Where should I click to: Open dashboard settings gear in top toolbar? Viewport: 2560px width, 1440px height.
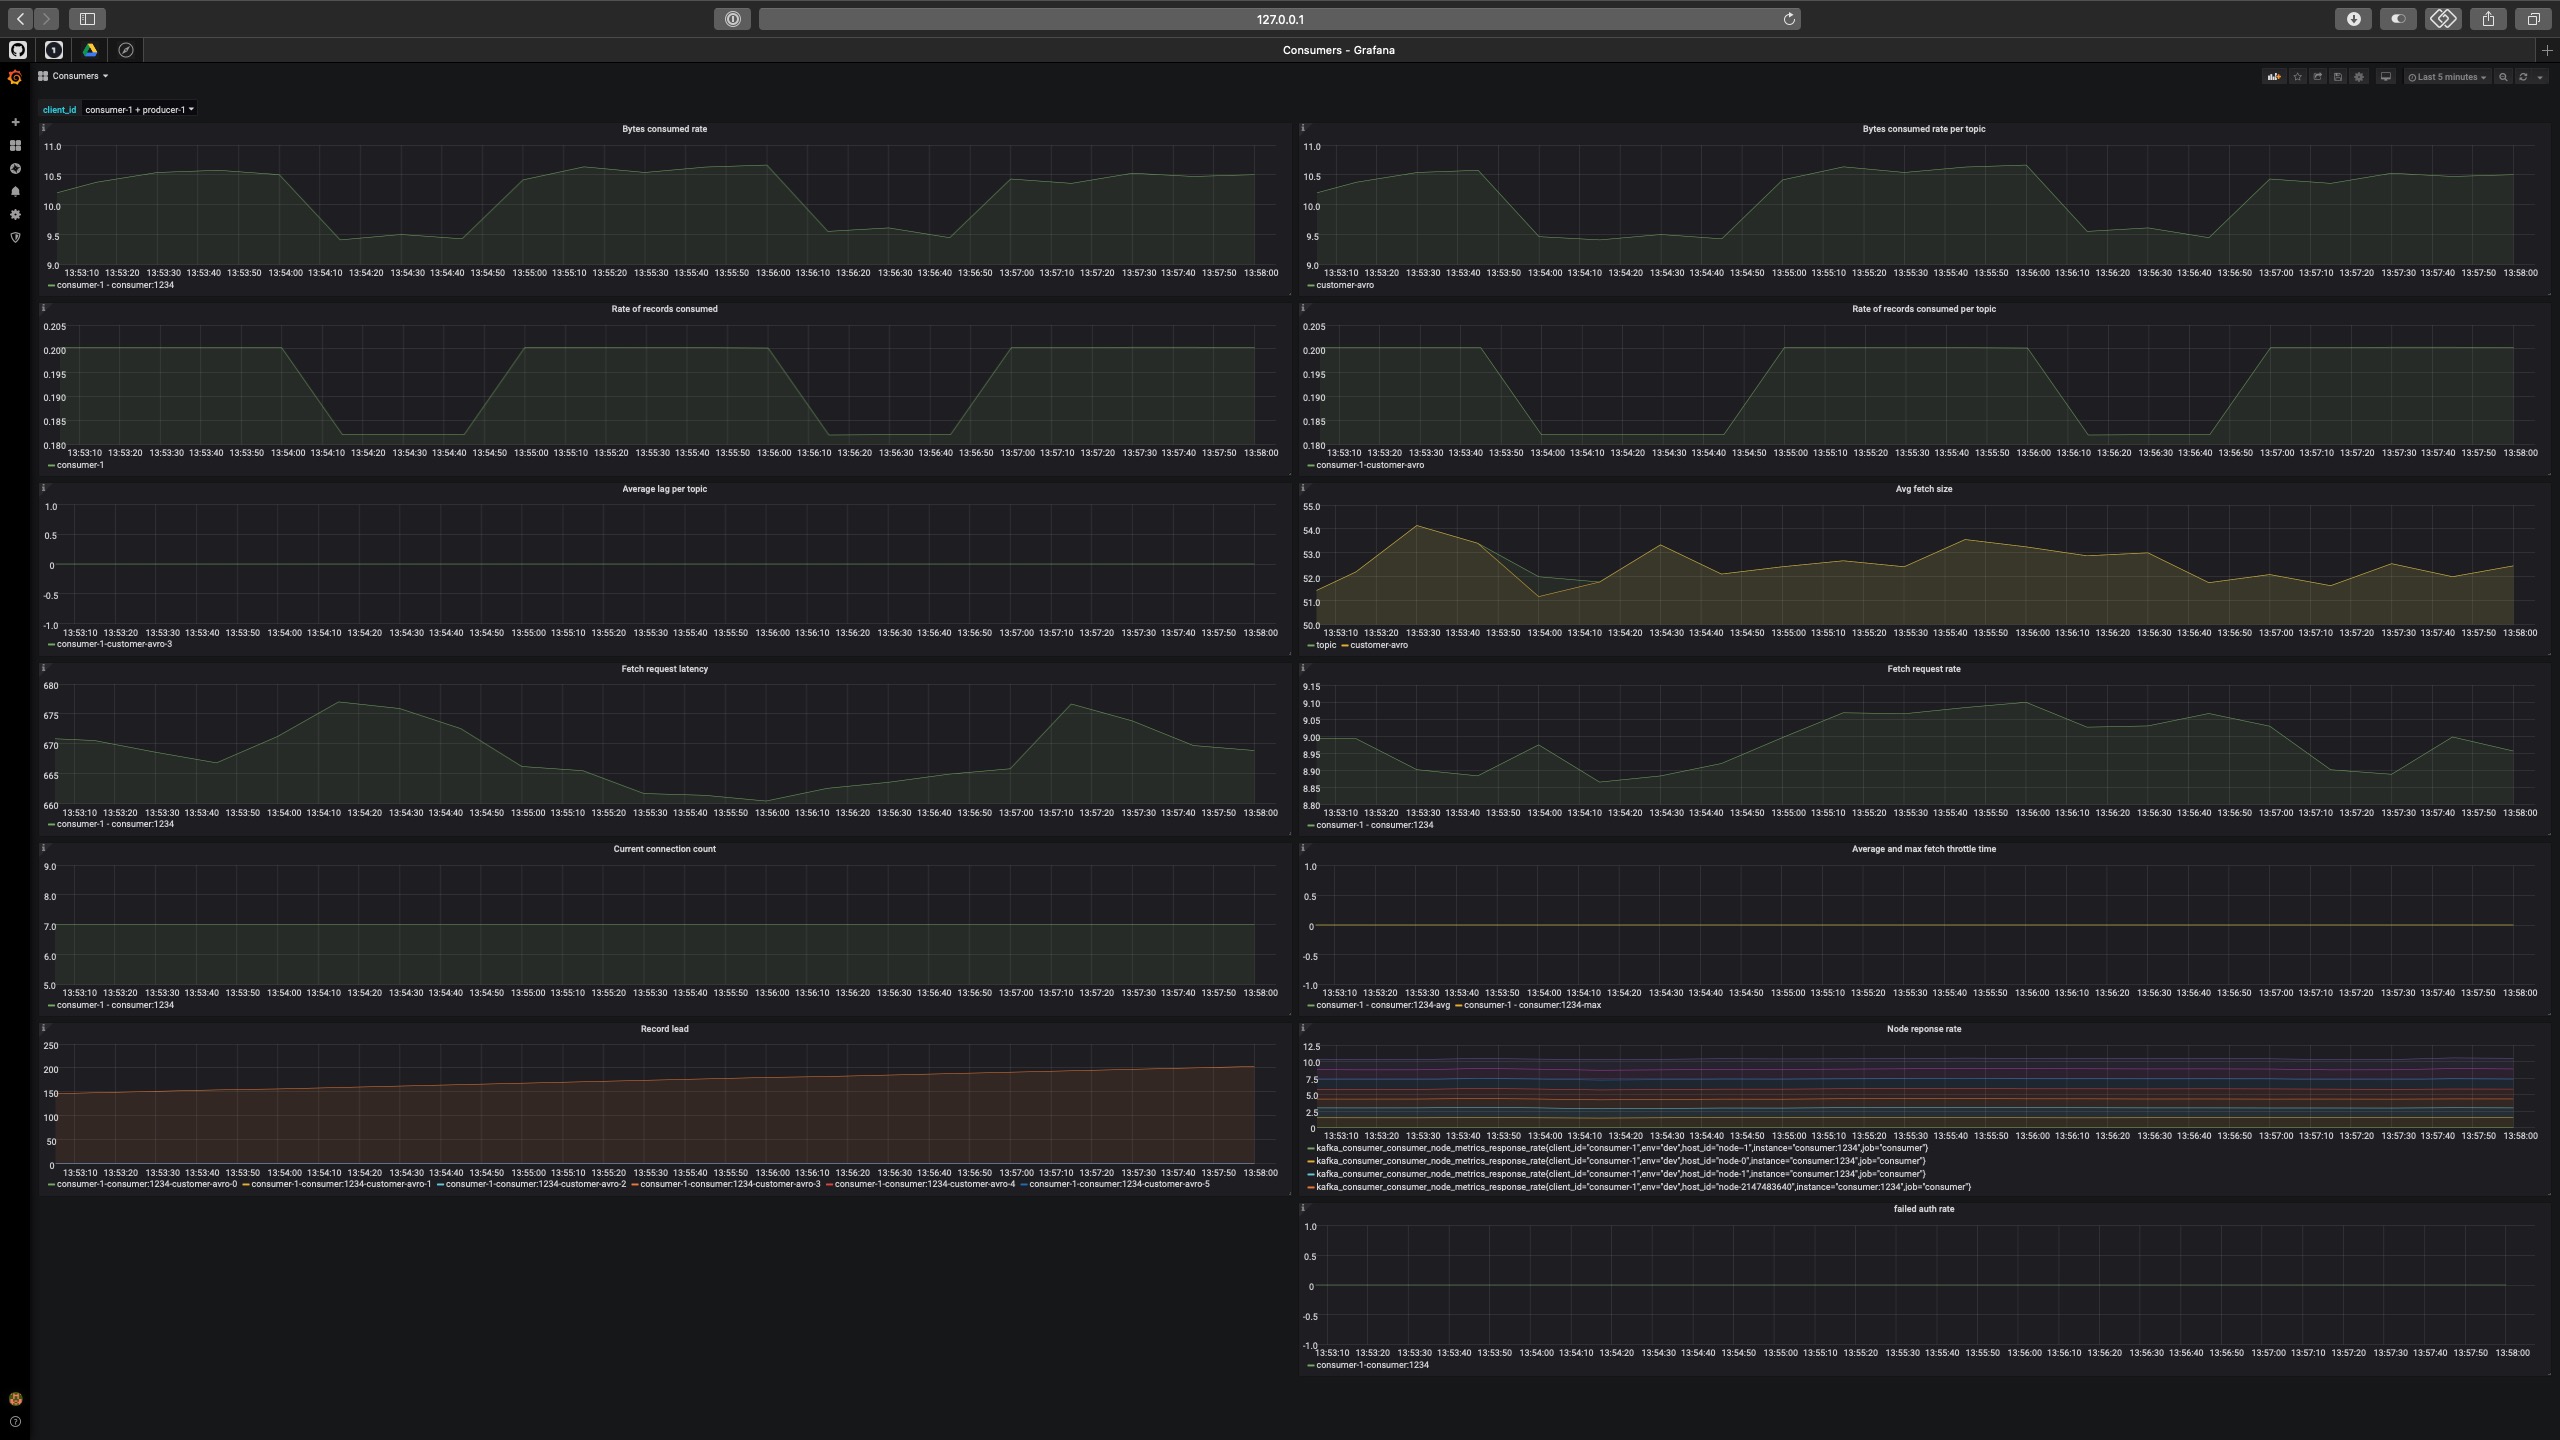(2359, 77)
